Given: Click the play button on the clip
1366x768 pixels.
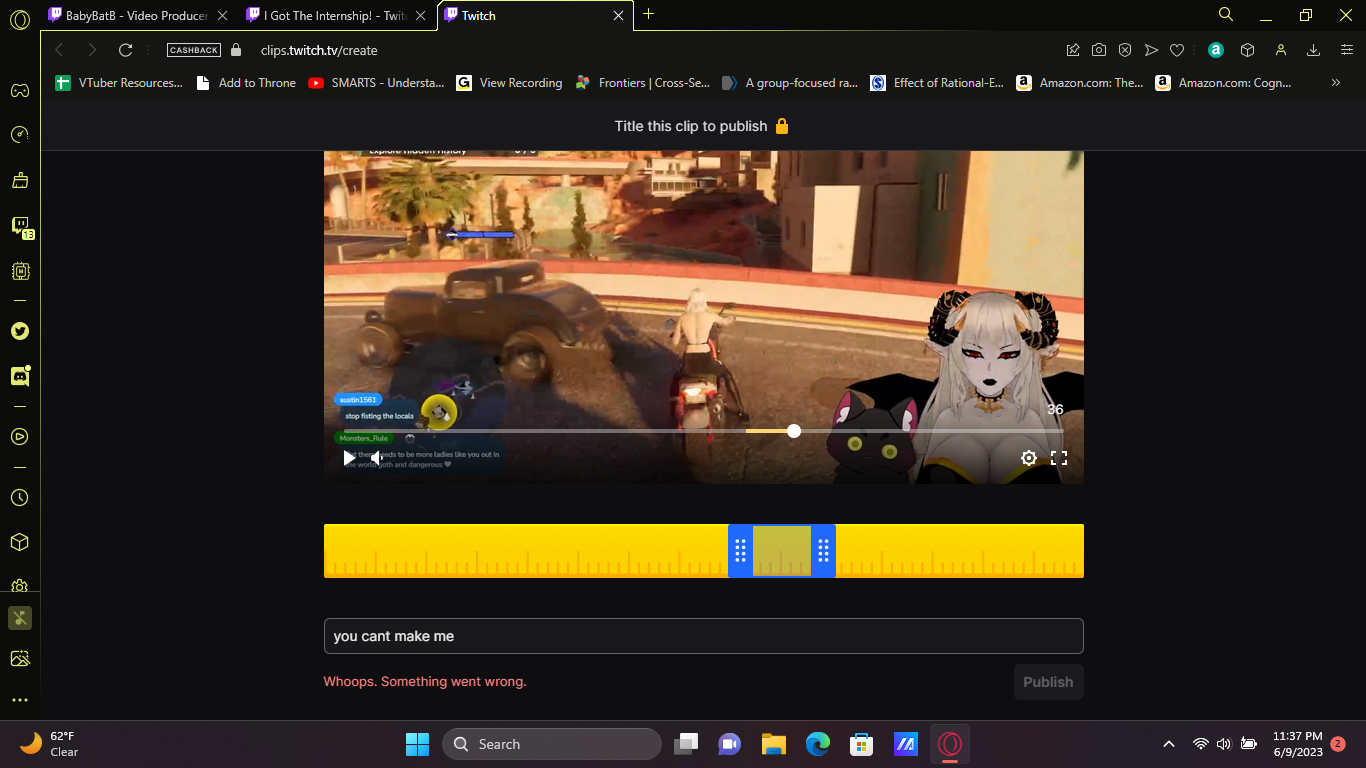Looking at the screenshot, I should tap(349, 458).
